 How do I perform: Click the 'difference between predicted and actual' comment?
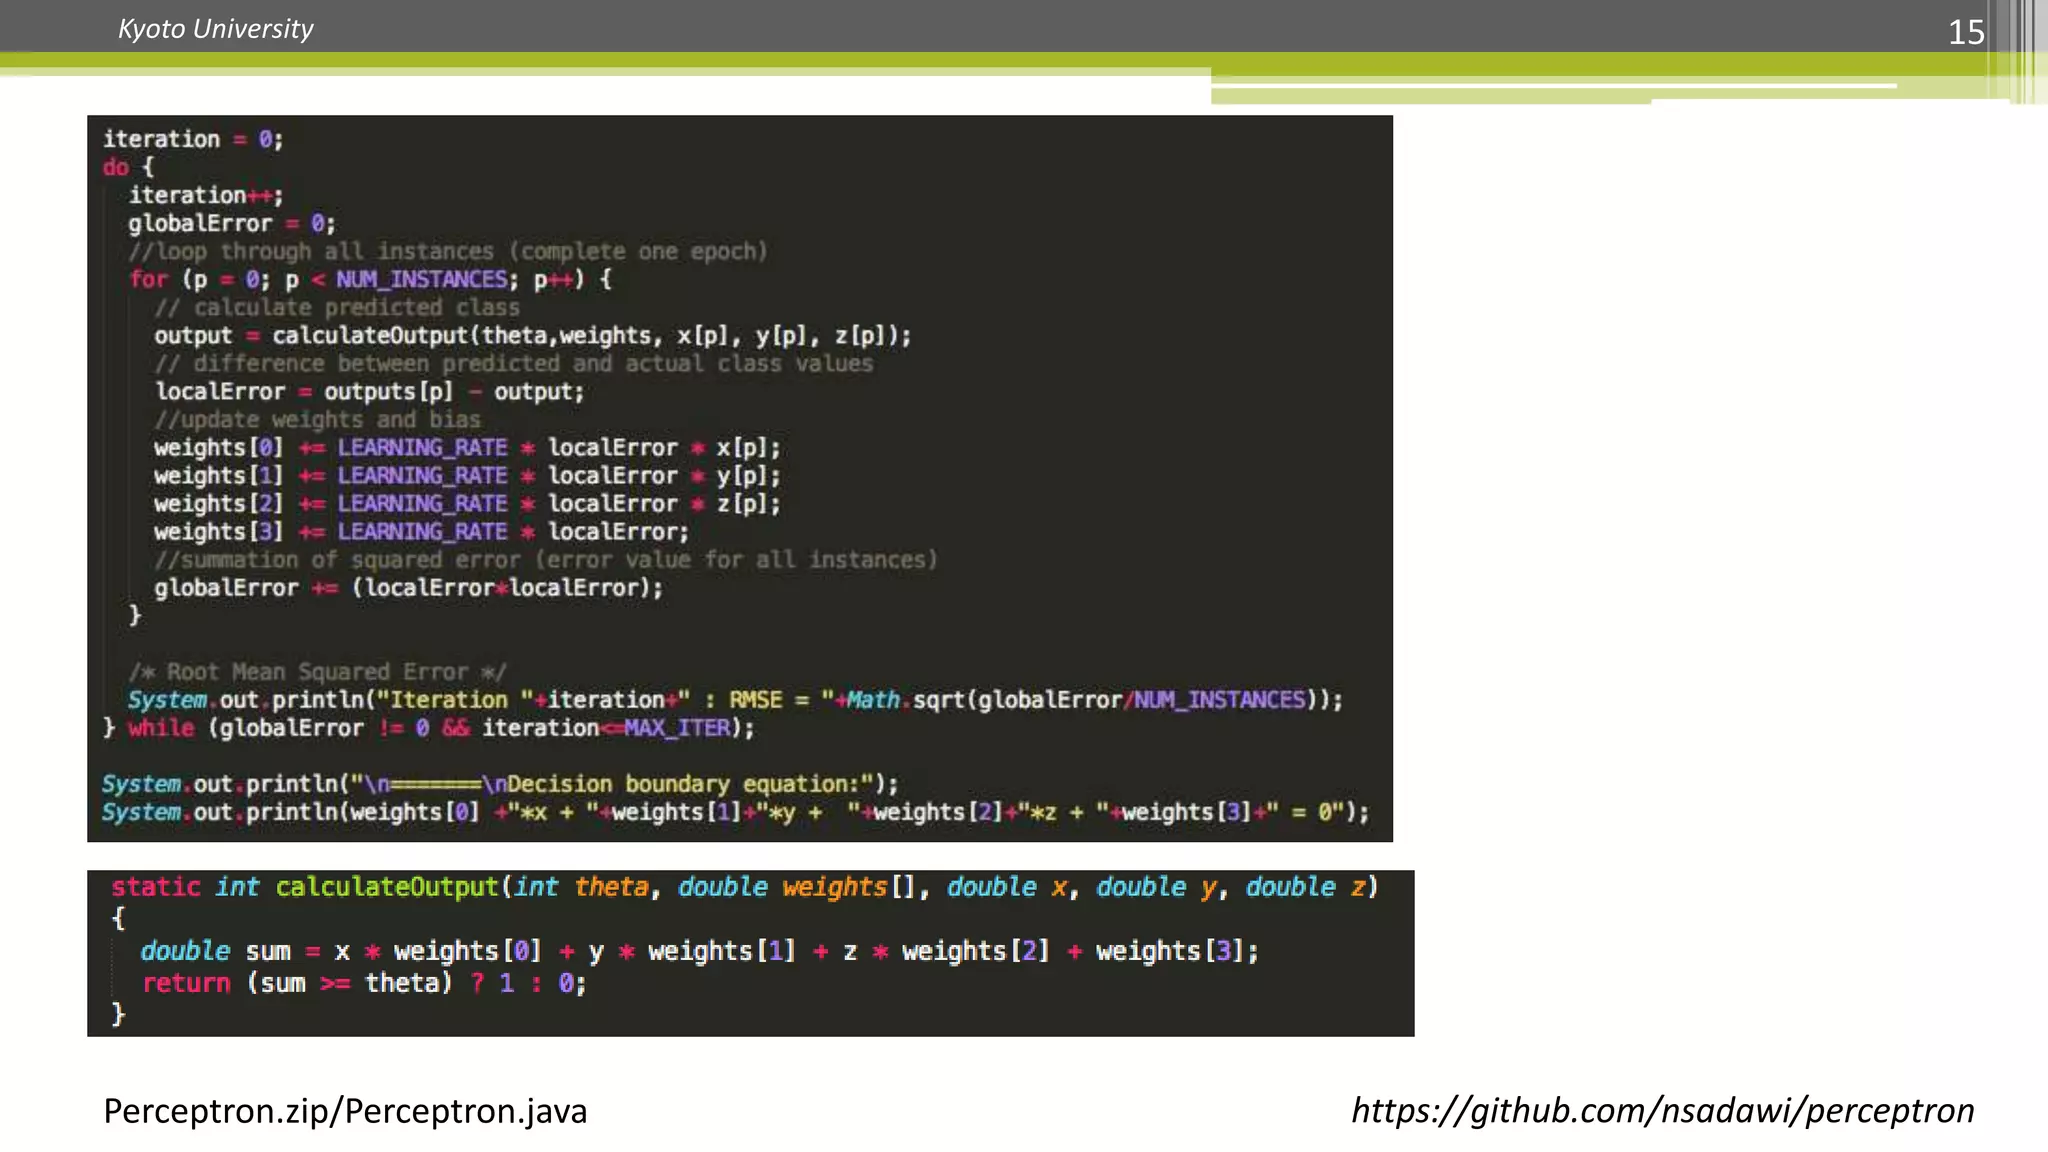[x=514, y=363]
